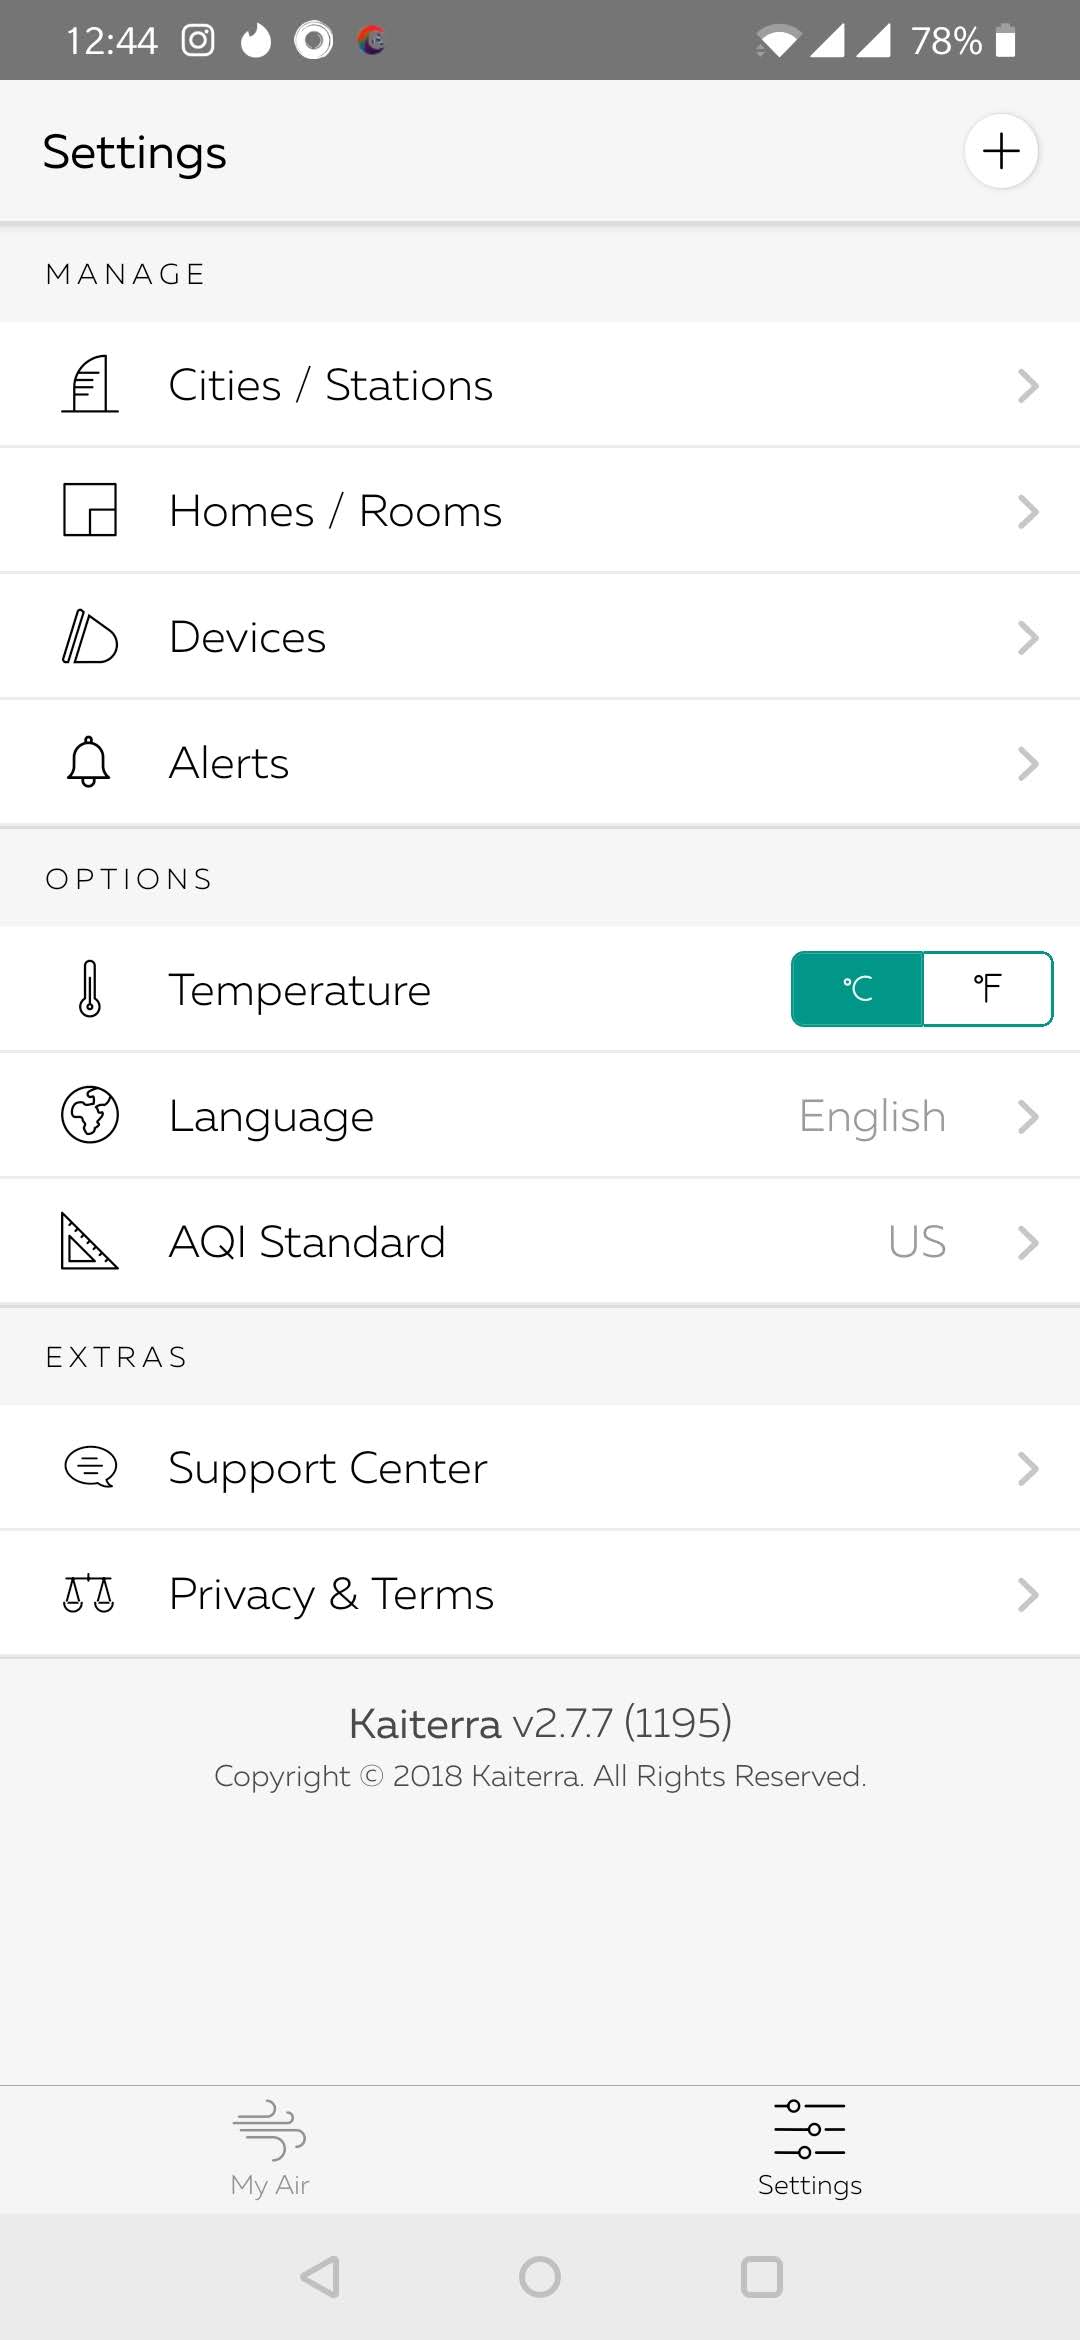
Task: Open Support Center
Action: tap(540, 1468)
